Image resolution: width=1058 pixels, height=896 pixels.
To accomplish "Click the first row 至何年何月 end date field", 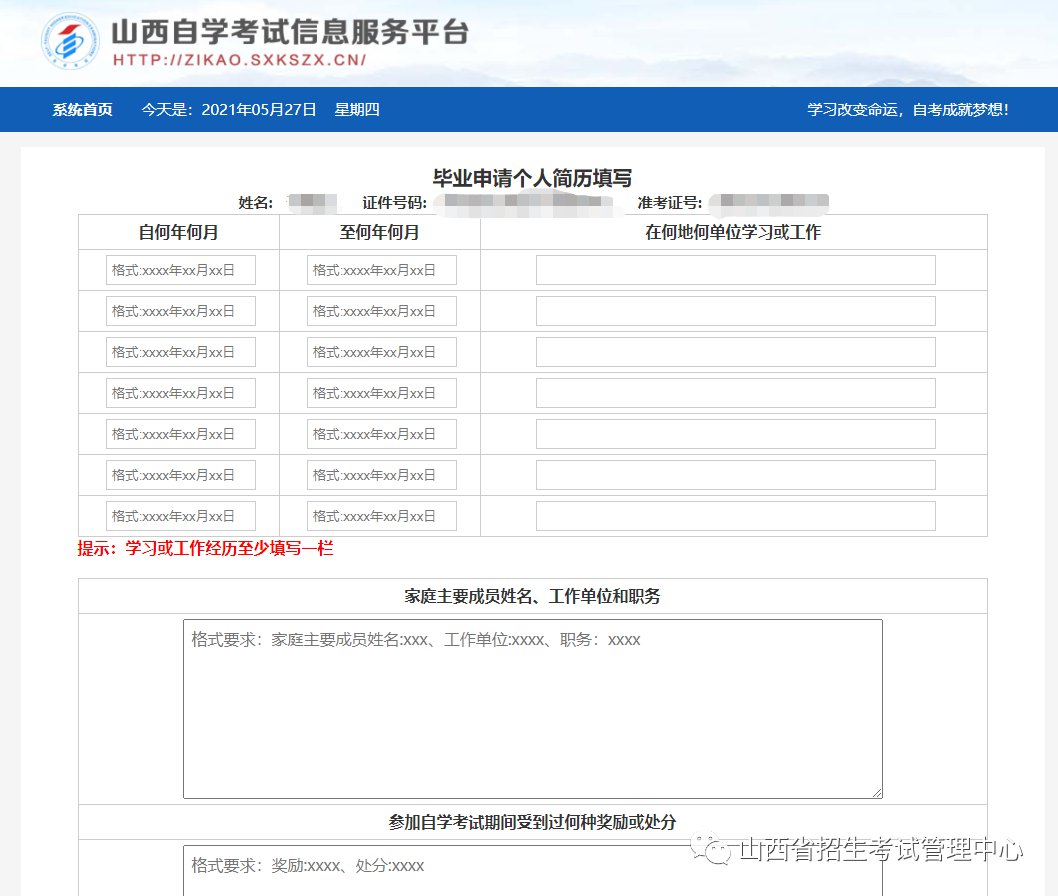I will [382, 270].
